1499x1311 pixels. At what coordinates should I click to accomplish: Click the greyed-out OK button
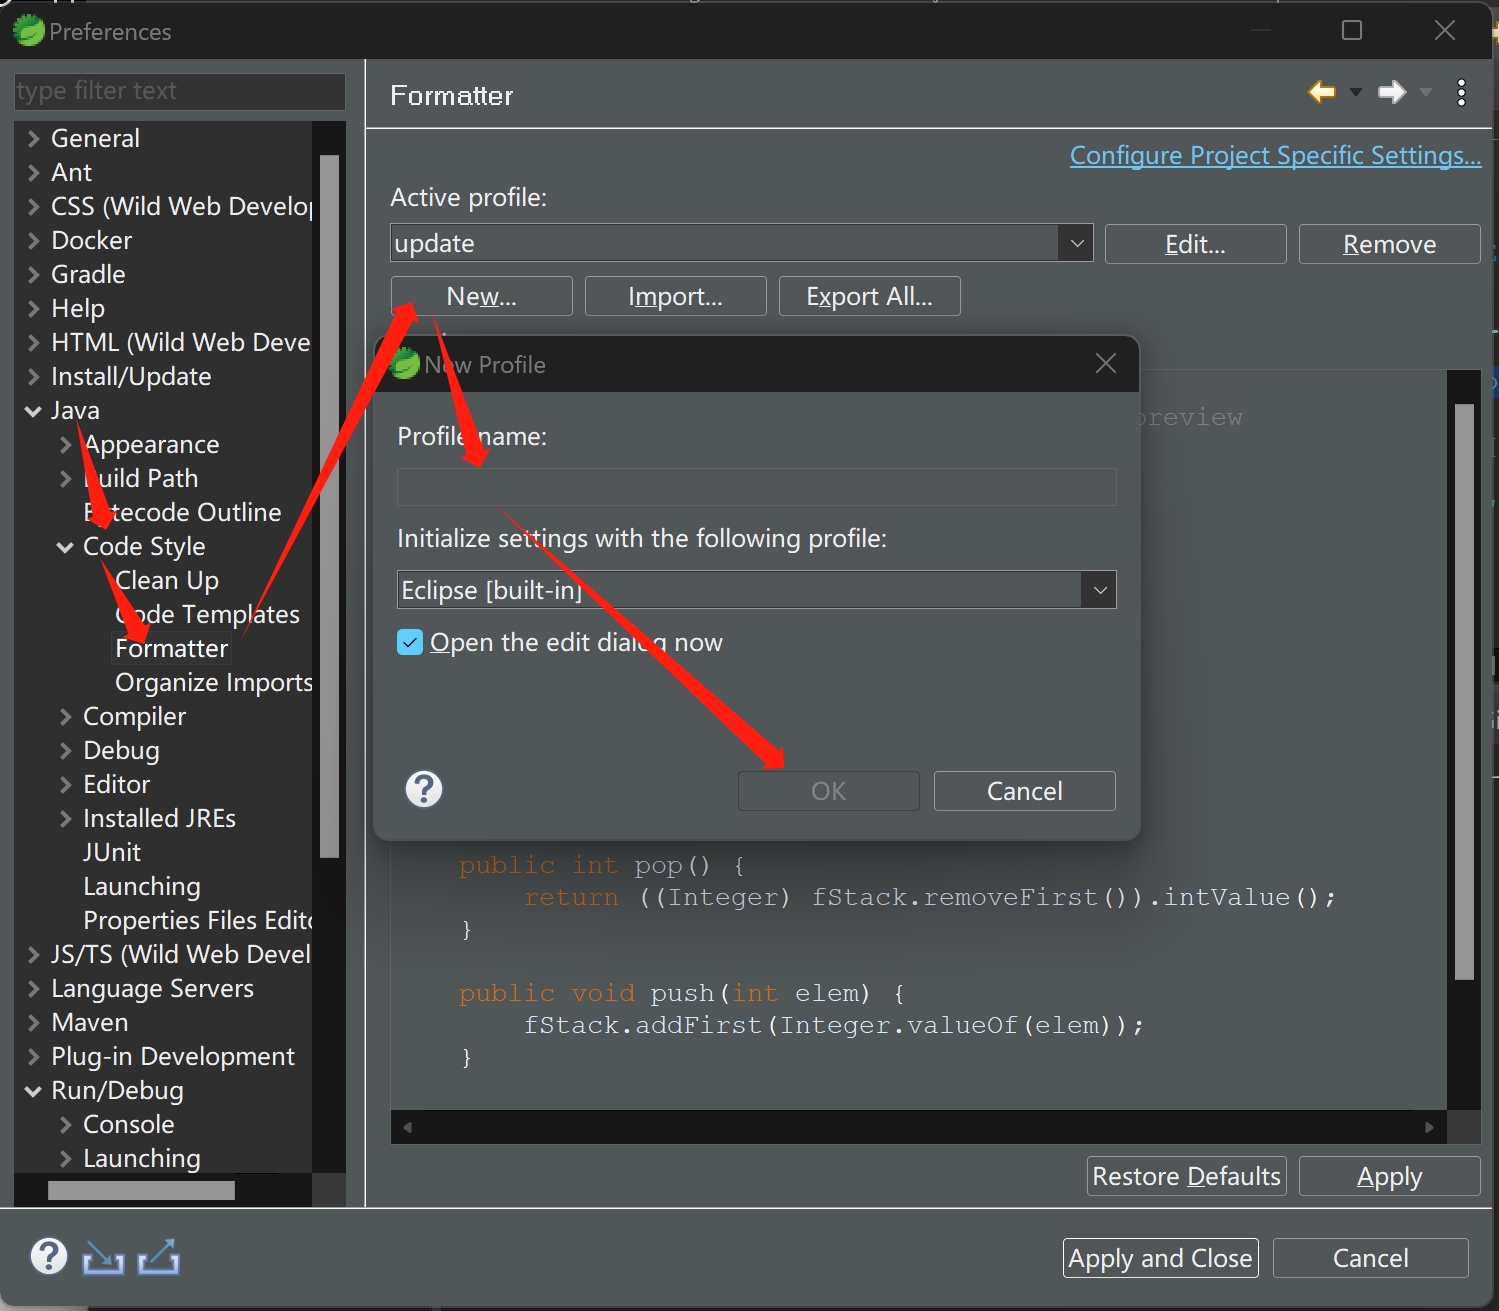click(x=828, y=791)
